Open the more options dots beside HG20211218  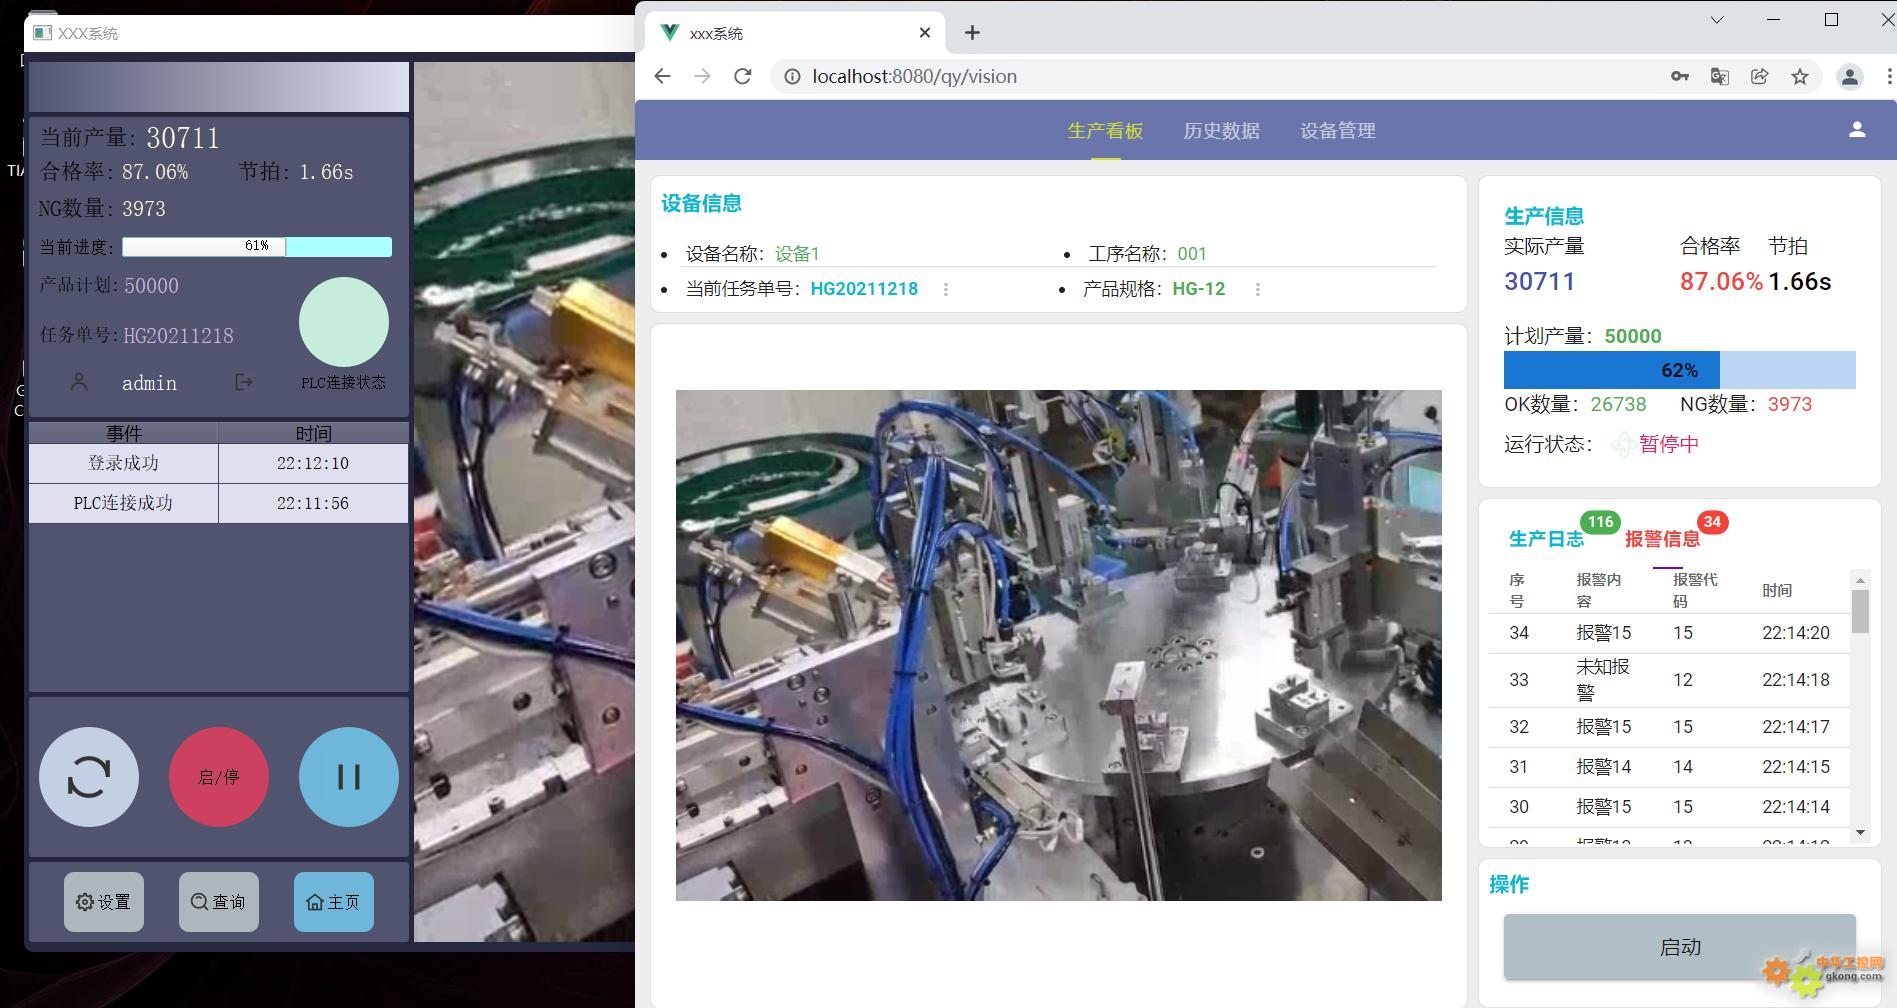[946, 289]
